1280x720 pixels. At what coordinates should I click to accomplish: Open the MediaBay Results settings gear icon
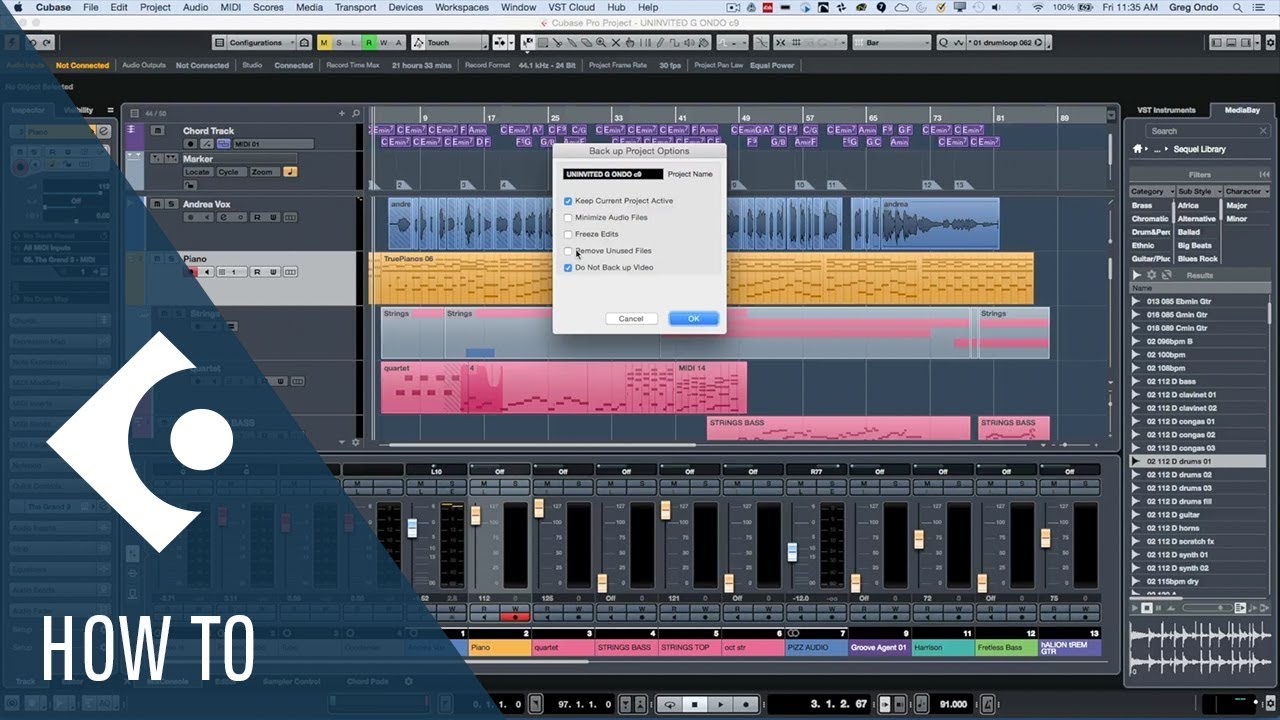click(x=1151, y=275)
